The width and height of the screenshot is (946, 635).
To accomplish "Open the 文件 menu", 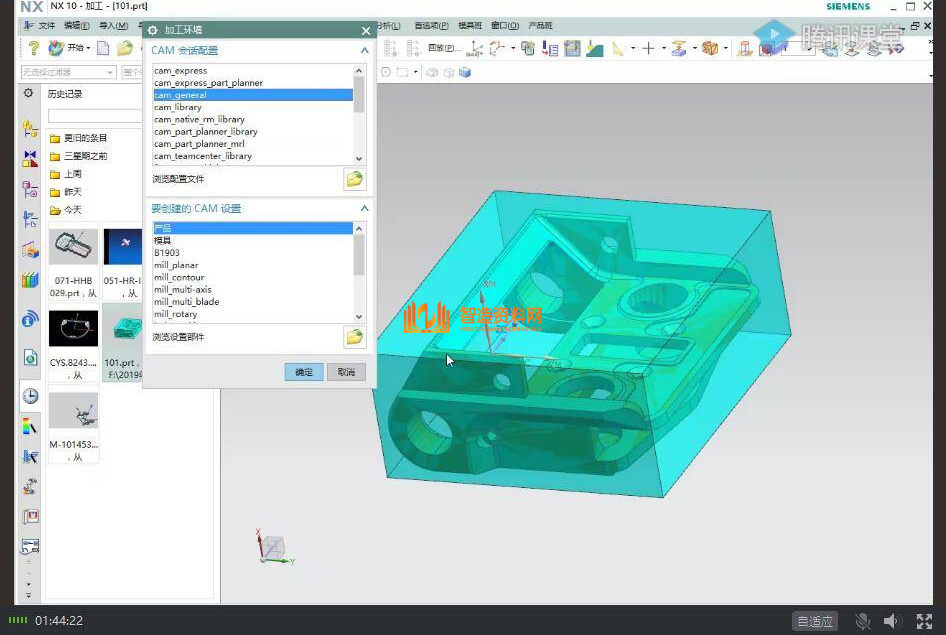I will (46, 25).
